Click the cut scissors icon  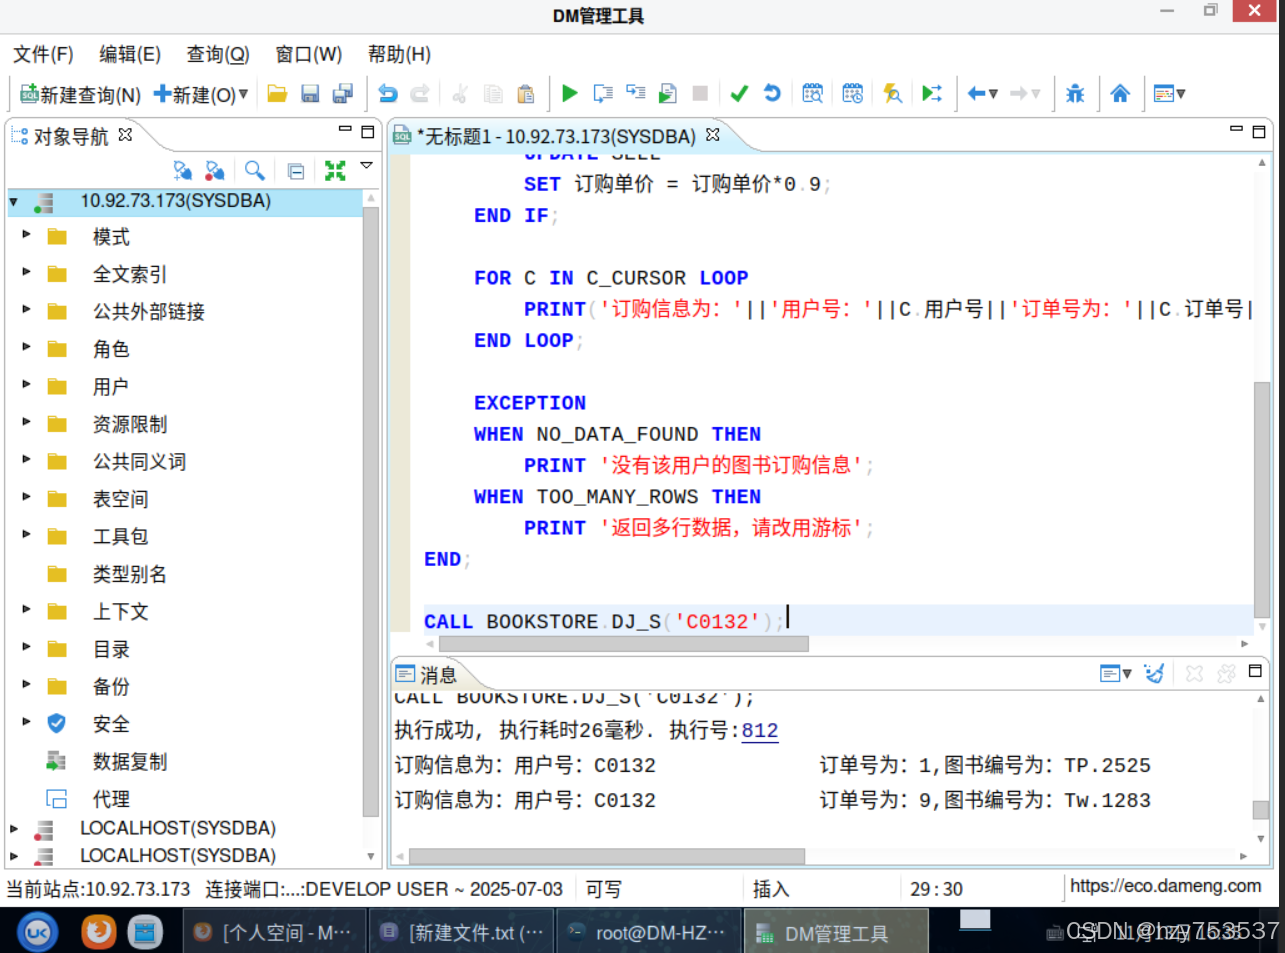[460, 94]
